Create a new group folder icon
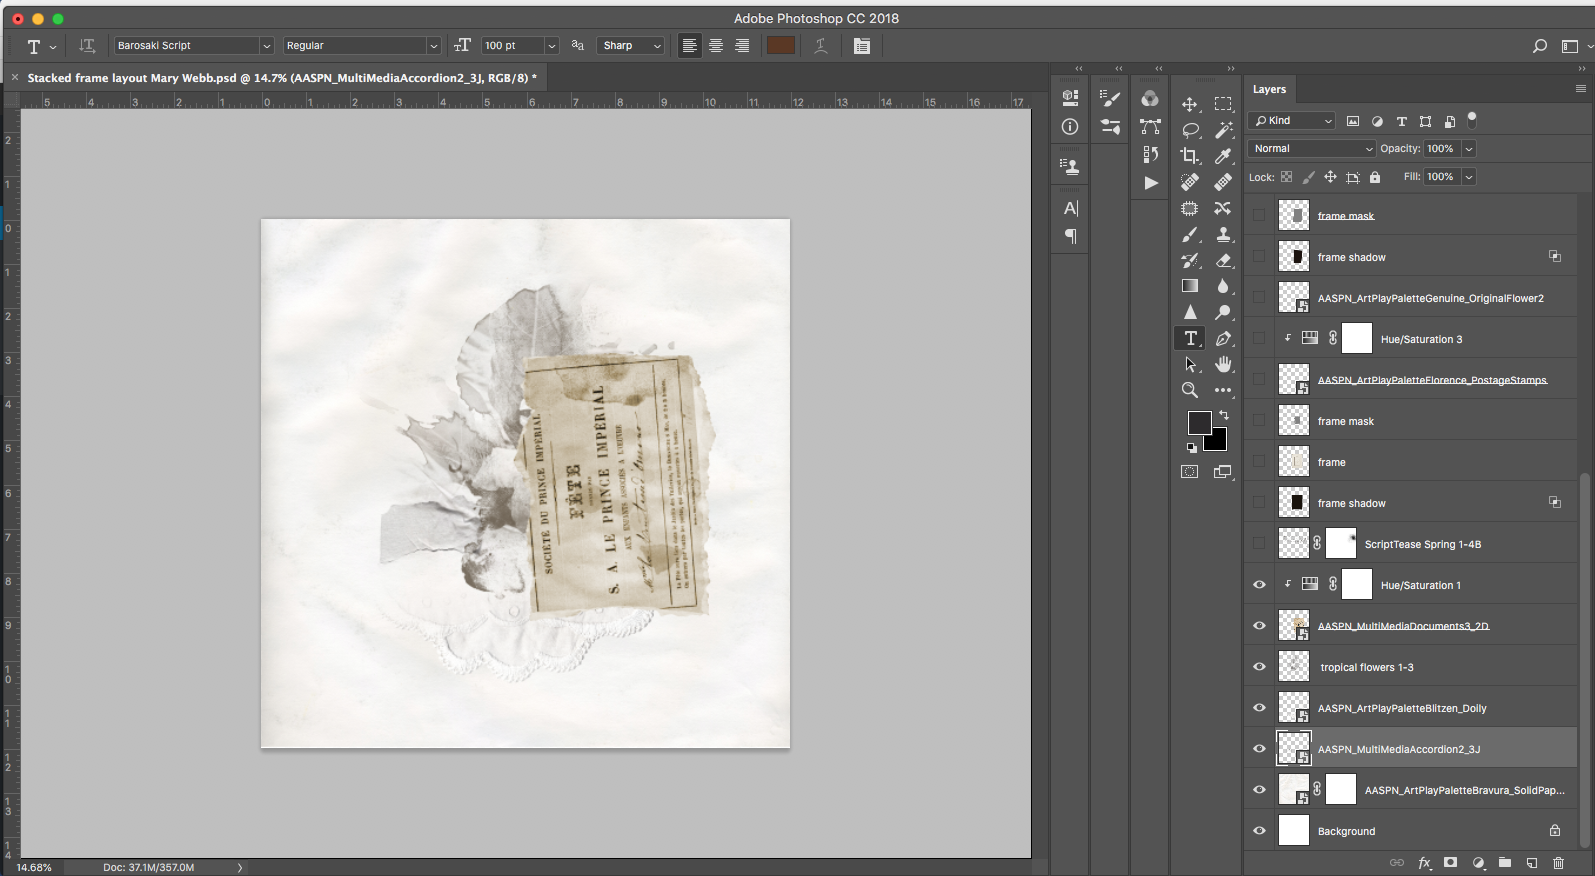 tap(1505, 863)
